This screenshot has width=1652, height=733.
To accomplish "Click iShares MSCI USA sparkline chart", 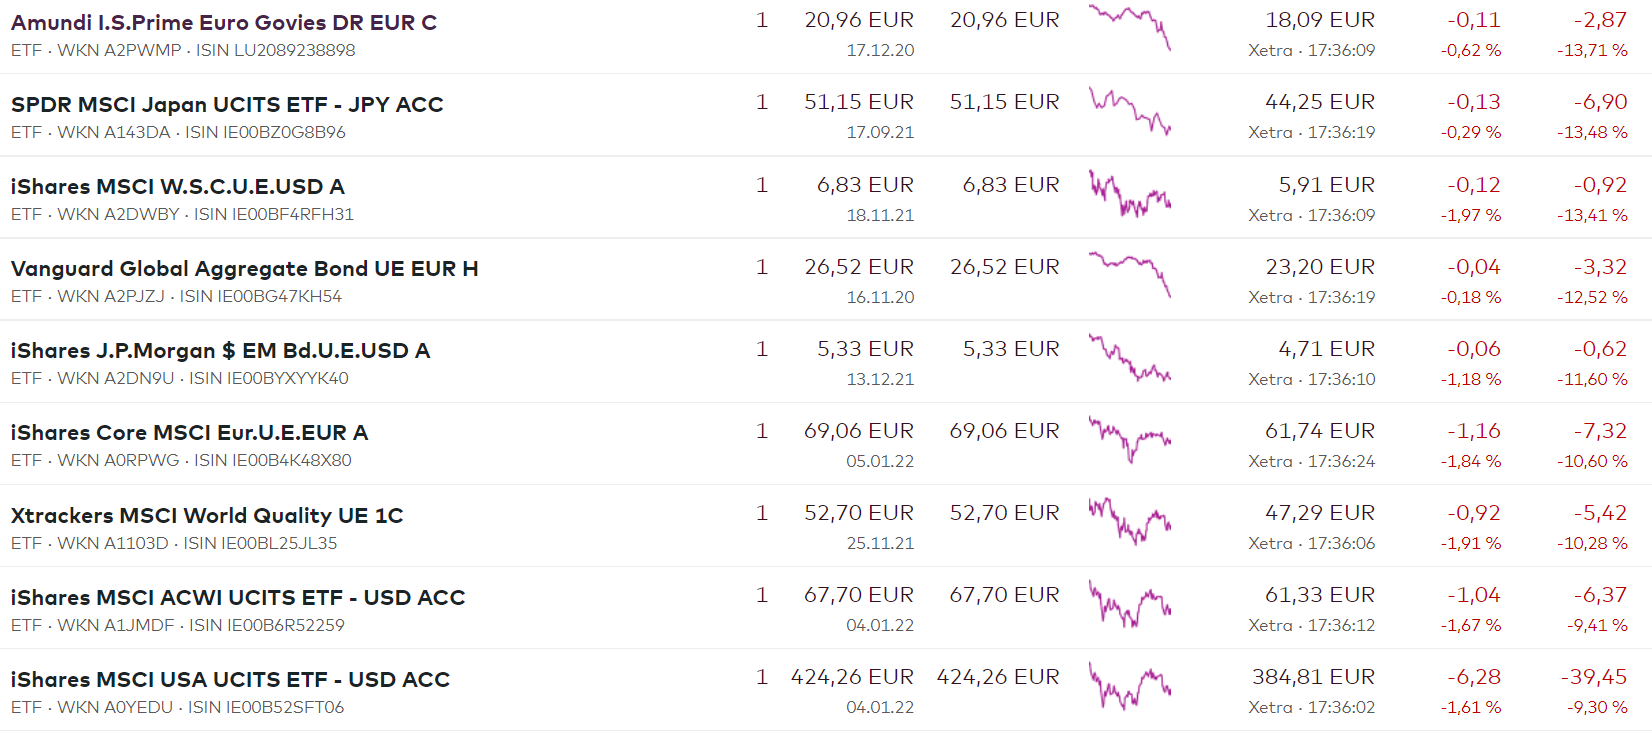I will pyautogui.click(x=1130, y=685).
